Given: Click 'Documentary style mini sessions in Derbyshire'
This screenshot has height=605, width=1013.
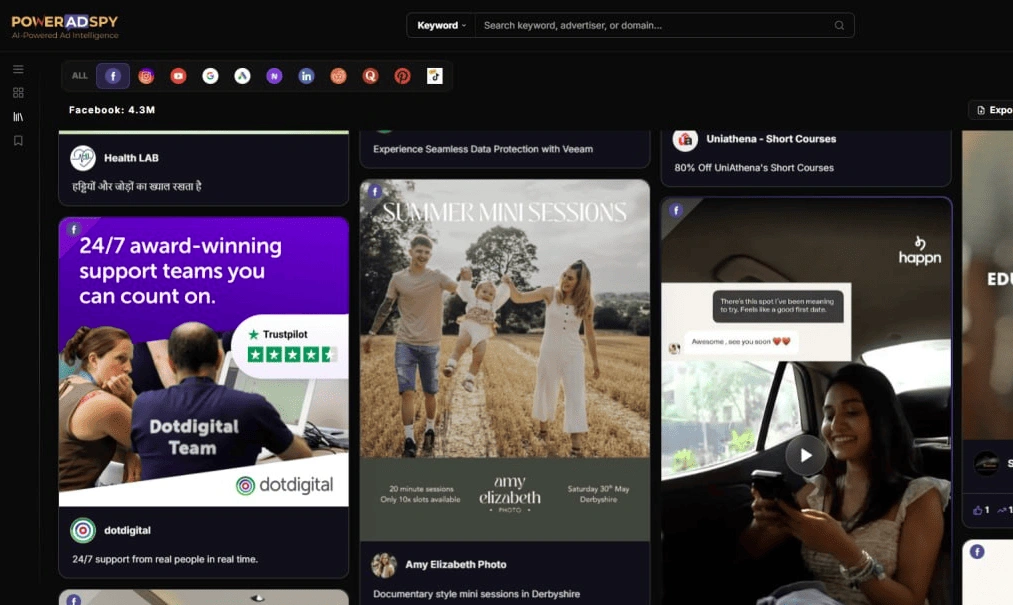Looking at the screenshot, I should click(476, 594).
